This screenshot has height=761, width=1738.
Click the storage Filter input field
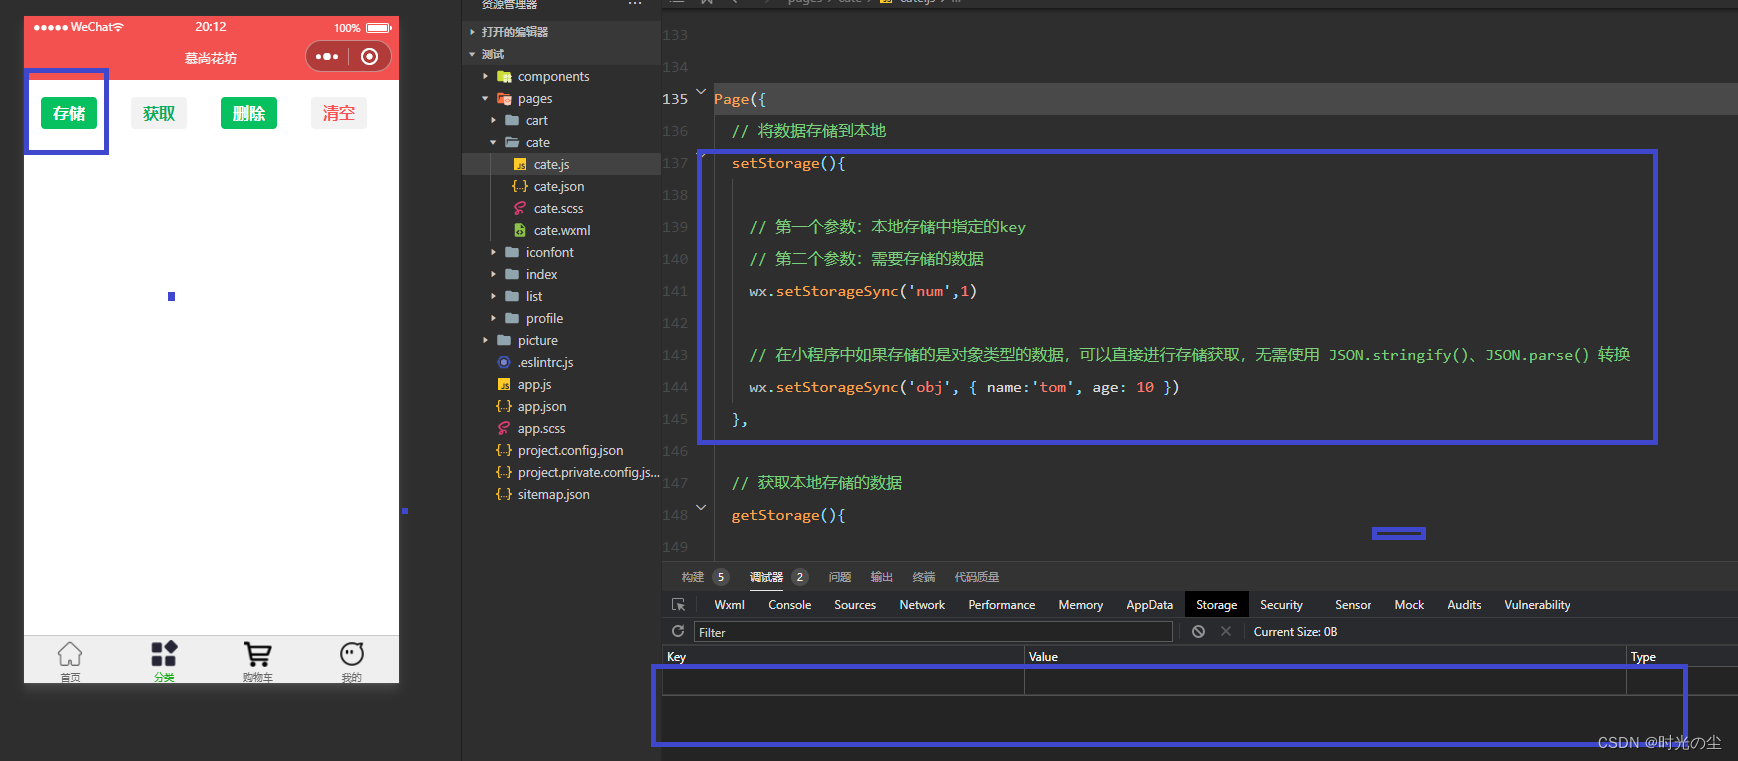click(933, 632)
